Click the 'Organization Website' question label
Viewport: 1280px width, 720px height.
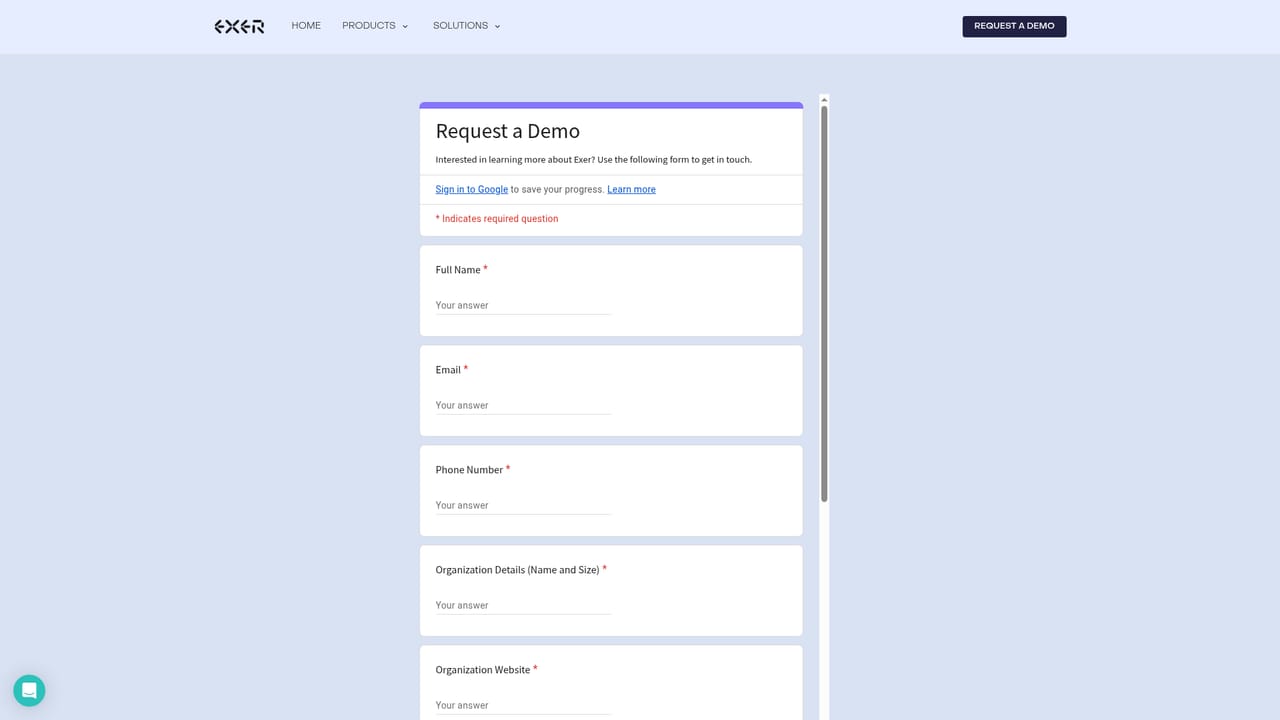tap(483, 670)
